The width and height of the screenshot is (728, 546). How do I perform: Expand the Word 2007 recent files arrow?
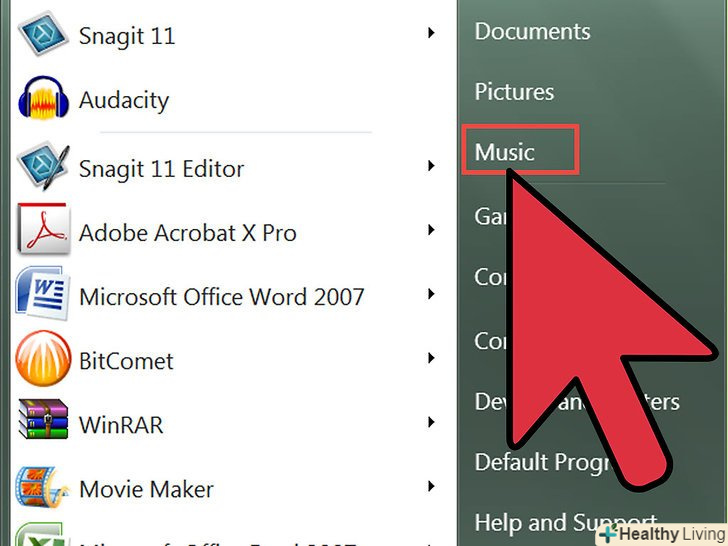431,295
